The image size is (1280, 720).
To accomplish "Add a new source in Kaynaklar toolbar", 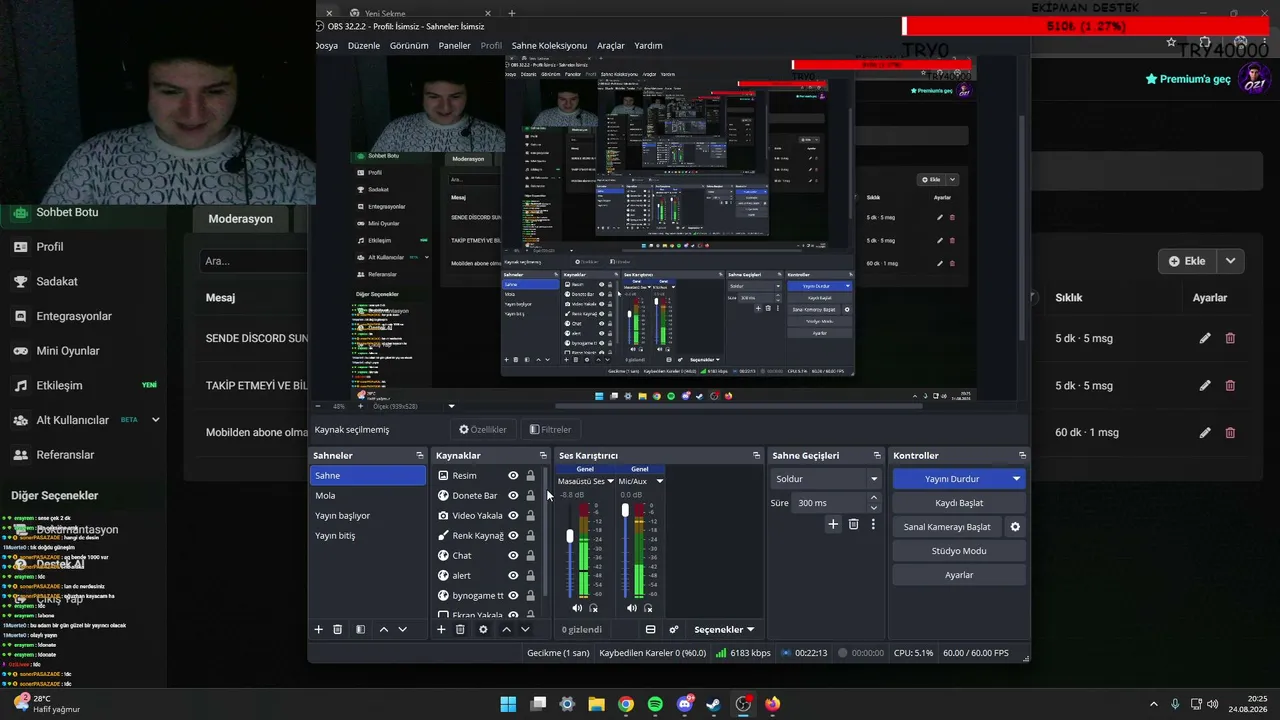I will click(441, 629).
